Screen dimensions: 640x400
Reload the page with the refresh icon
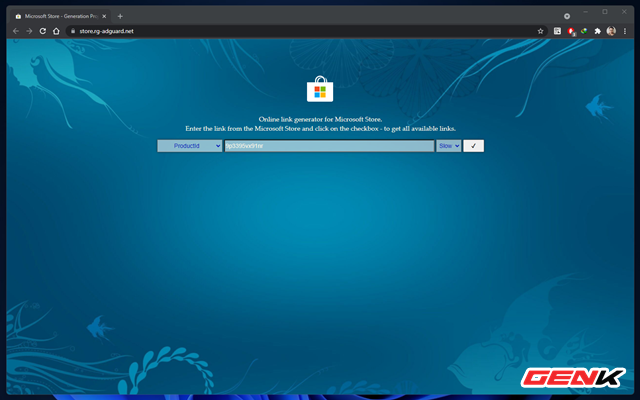point(42,31)
